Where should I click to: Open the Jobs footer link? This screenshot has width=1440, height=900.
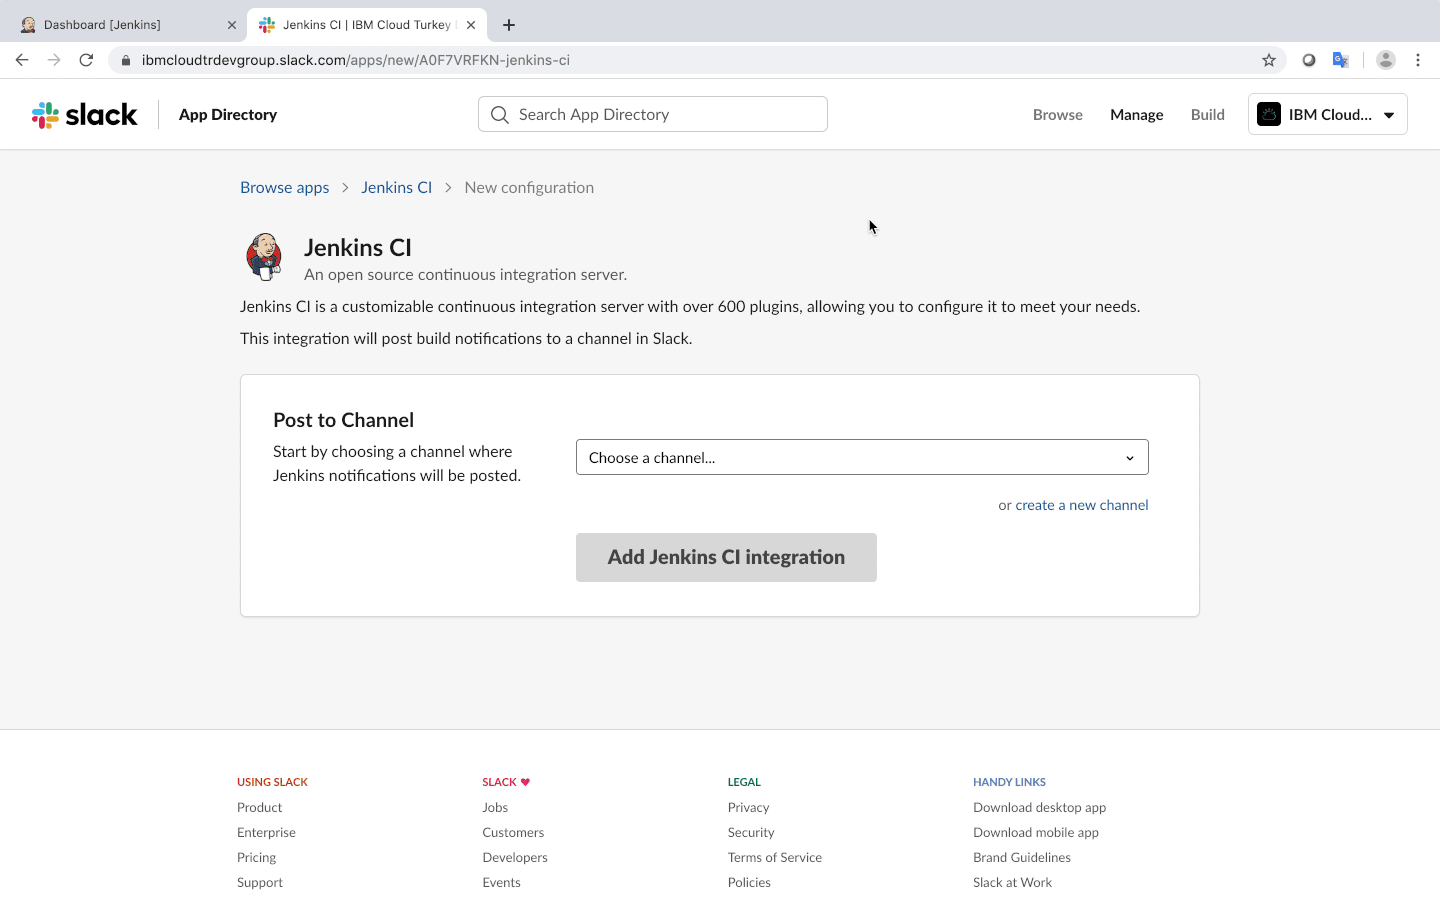click(495, 807)
